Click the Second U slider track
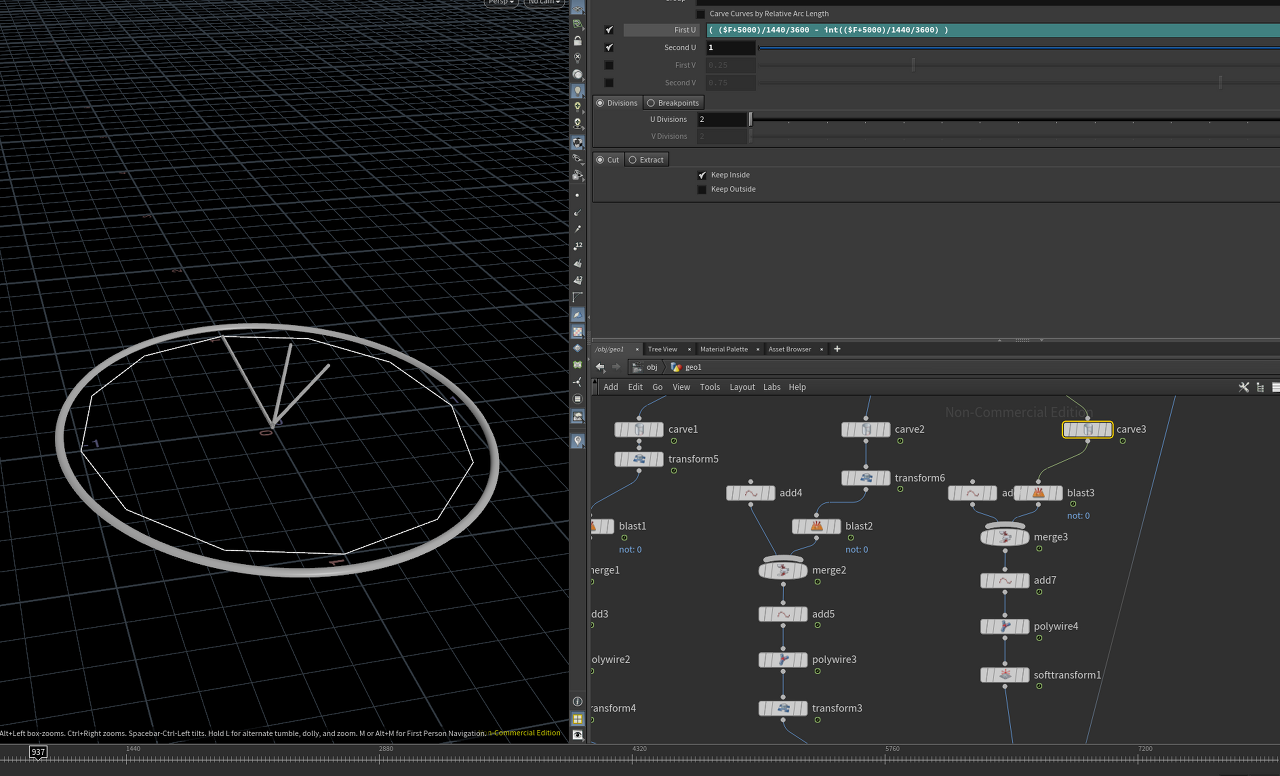The image size is (1280, 776). (1018, 47)
